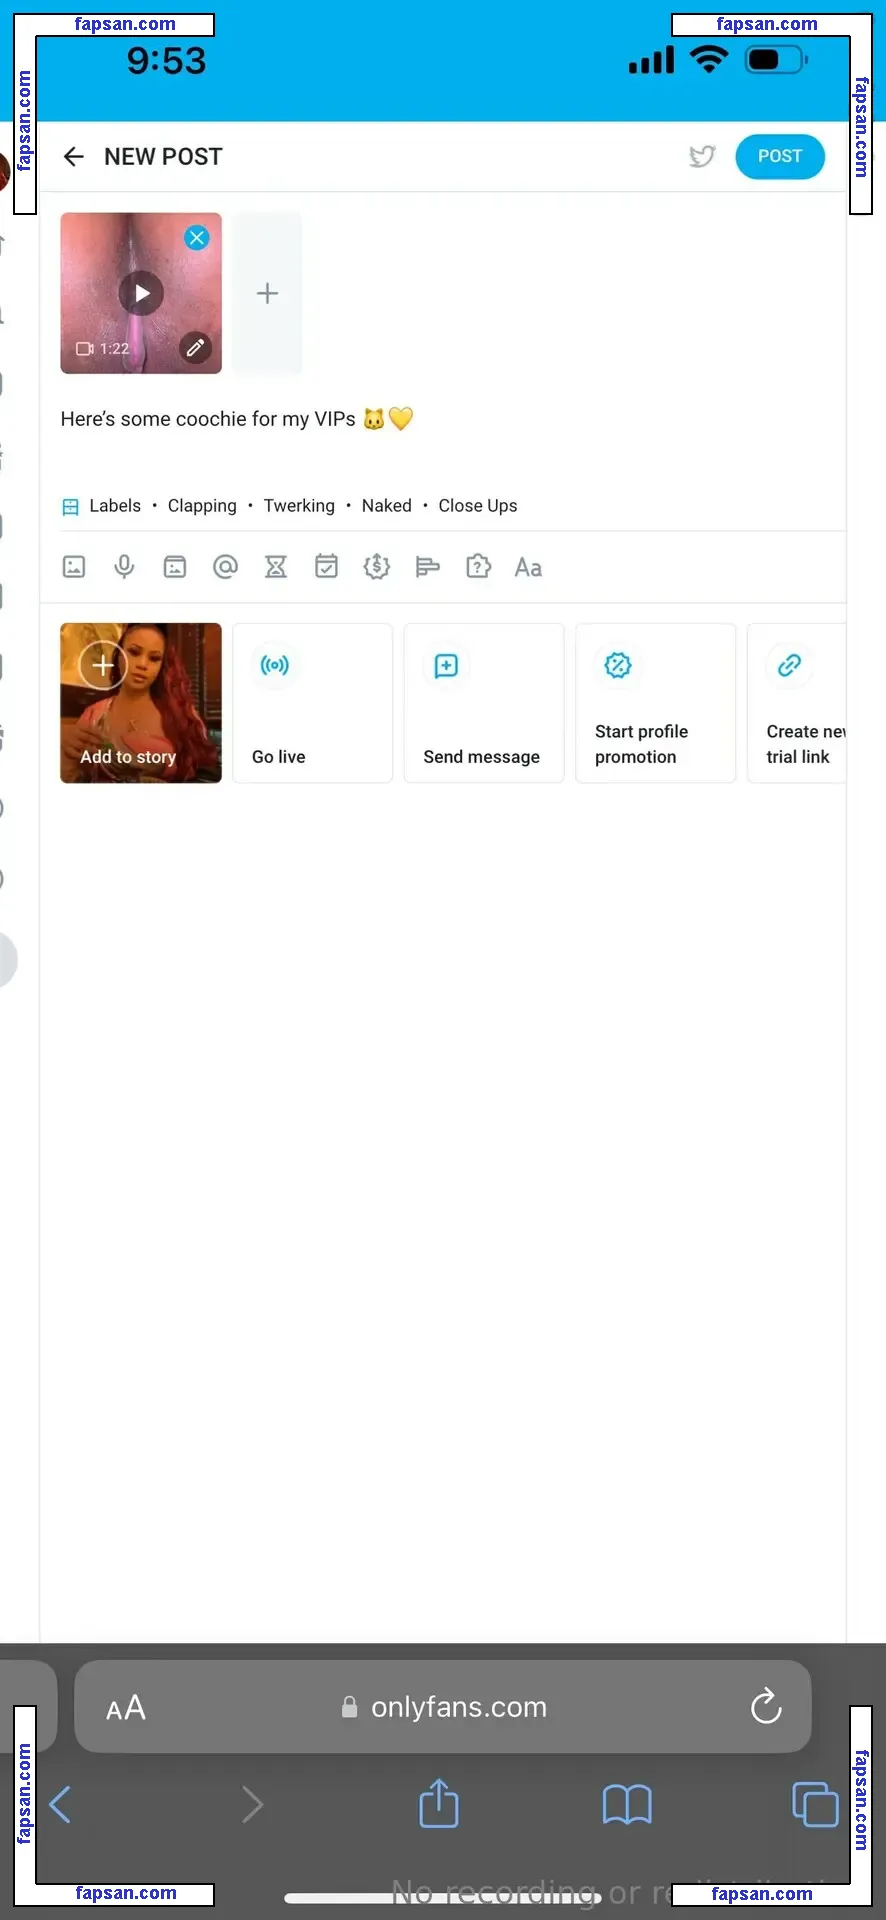
Task: Open text formatting with Aa icon
Action: [528, 567]
